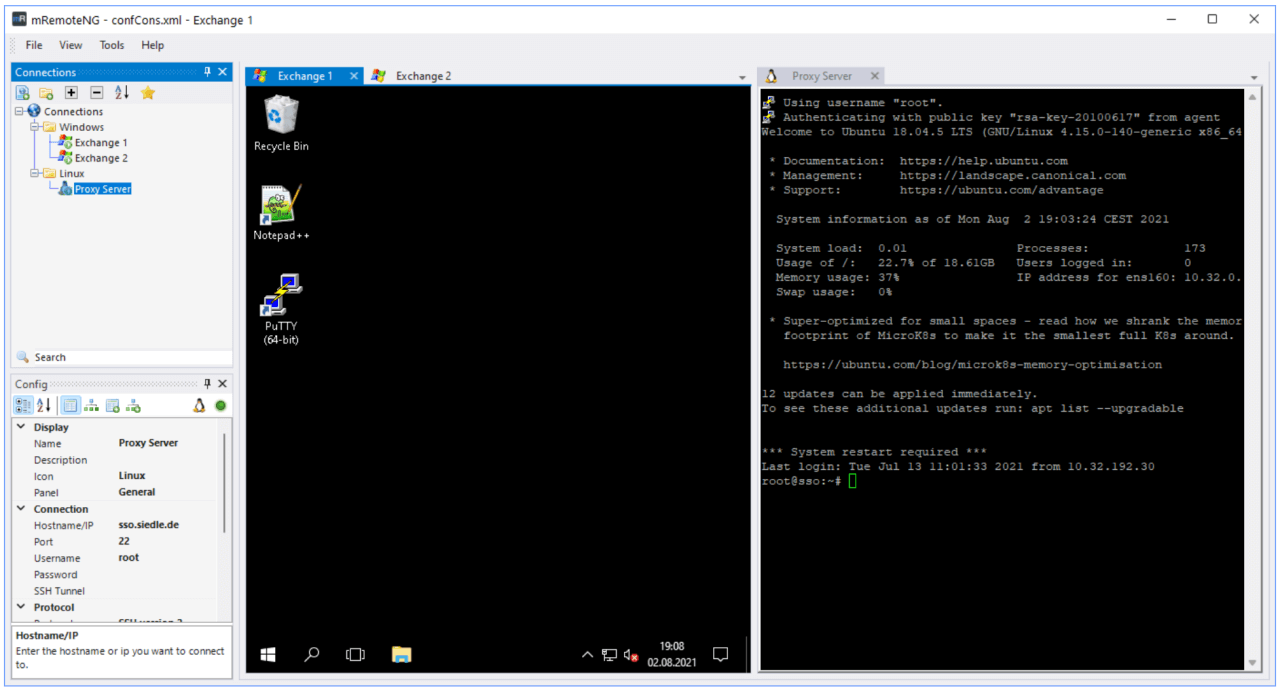Click the Expand All plus icon
The height and width of the screenshot is (691, 1280).
pyautogui.click(x=71, y=92)
